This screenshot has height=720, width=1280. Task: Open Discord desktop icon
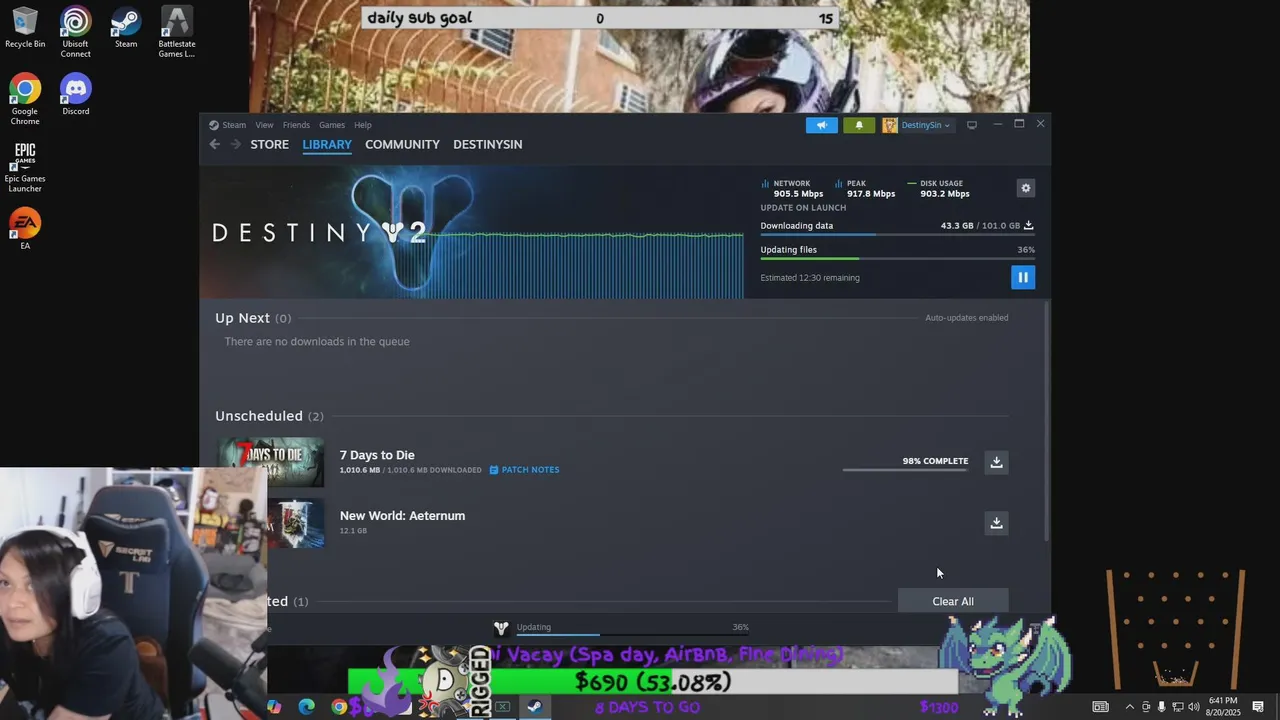pyautogui.click(x=75, y=95)
